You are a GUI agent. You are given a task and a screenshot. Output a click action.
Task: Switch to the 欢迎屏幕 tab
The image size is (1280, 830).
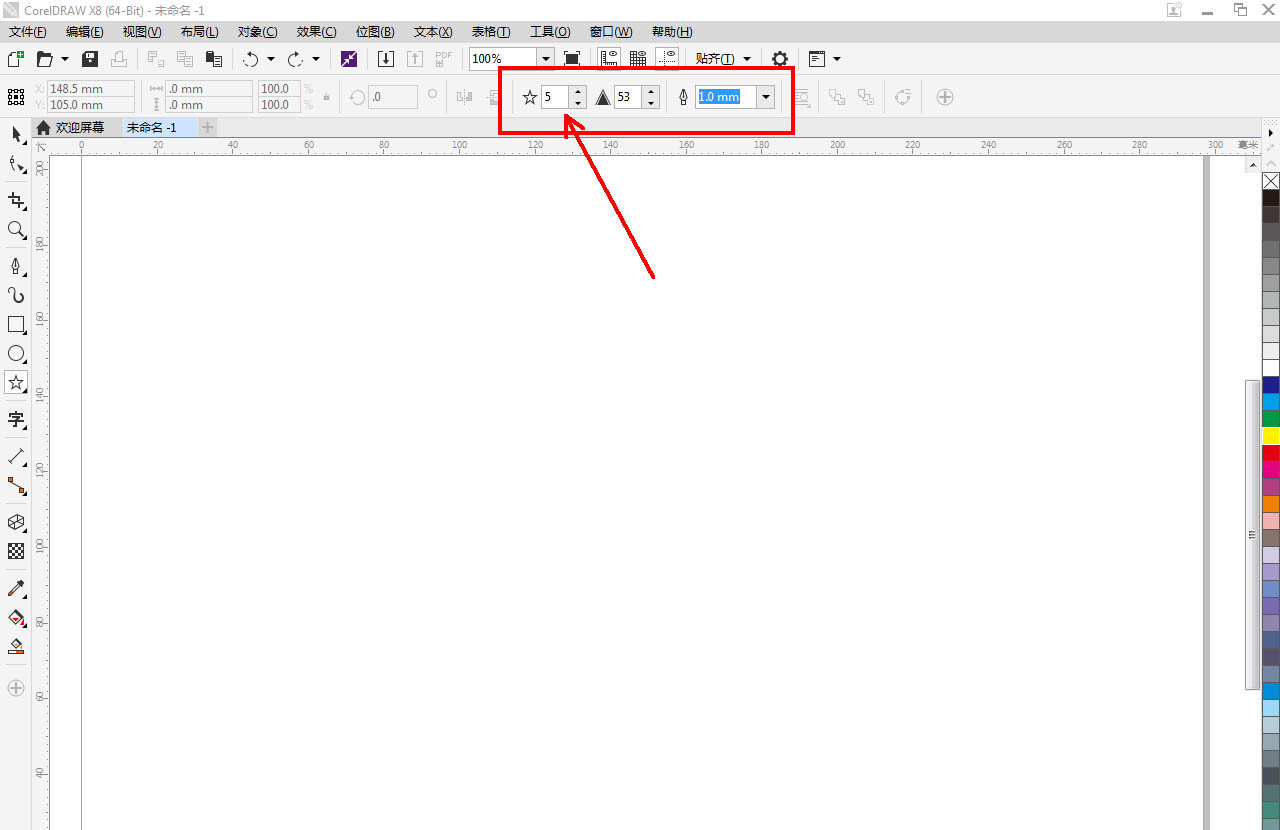(79, 127)
